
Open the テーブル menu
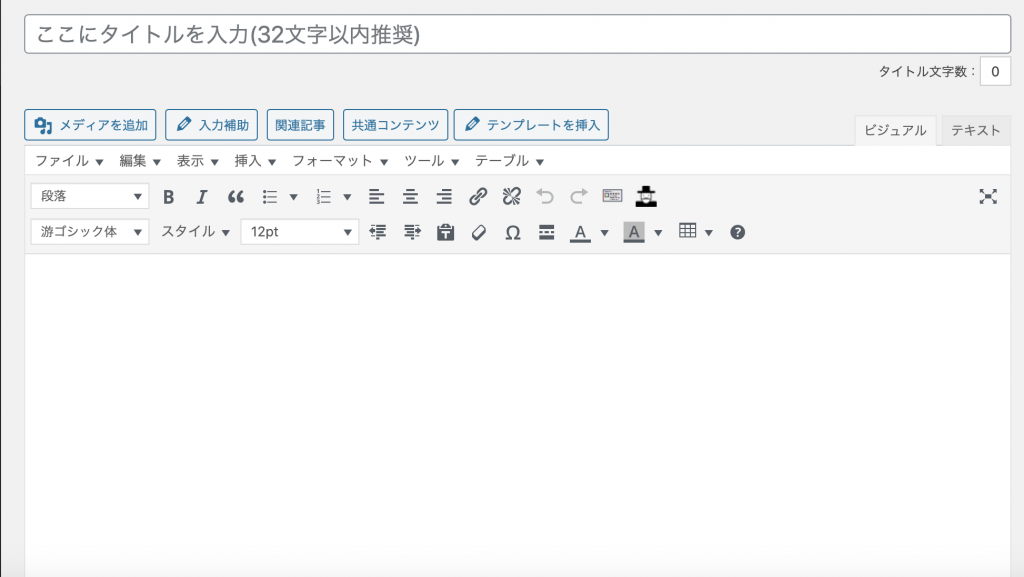click(x=509, y=161)
